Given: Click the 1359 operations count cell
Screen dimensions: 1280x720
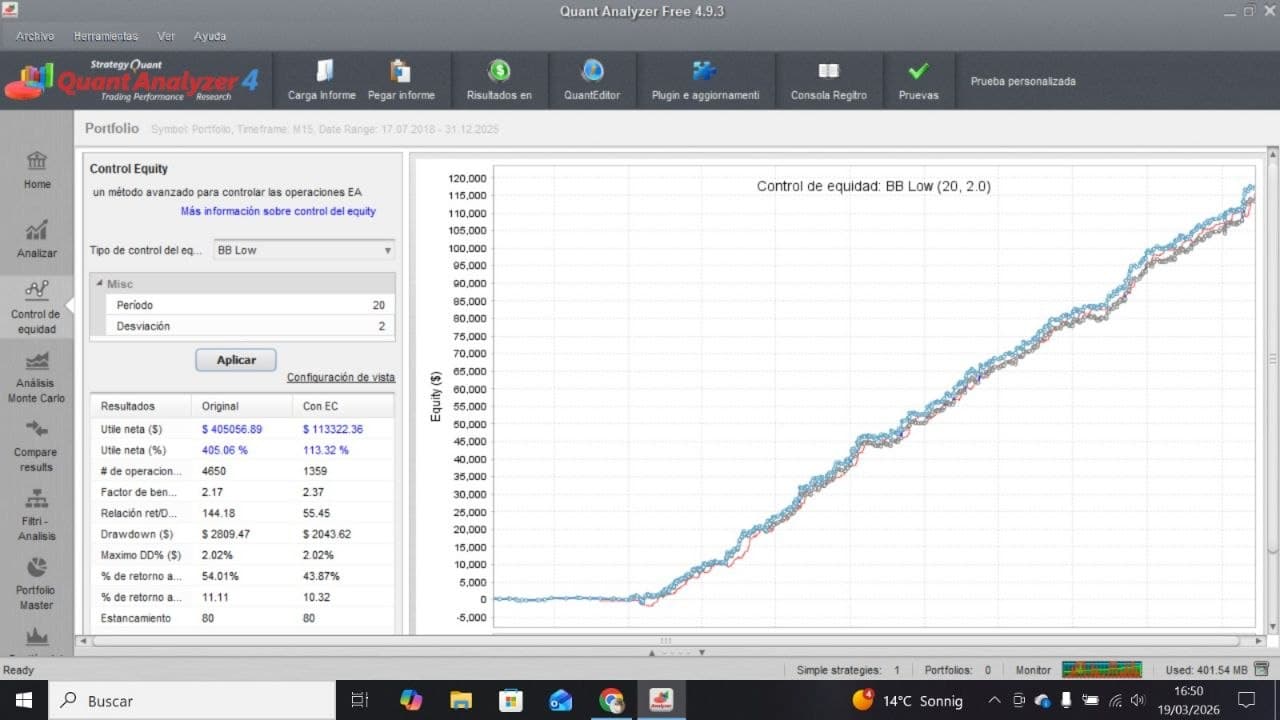Looking at the screenshot, I should coord(314,471).
